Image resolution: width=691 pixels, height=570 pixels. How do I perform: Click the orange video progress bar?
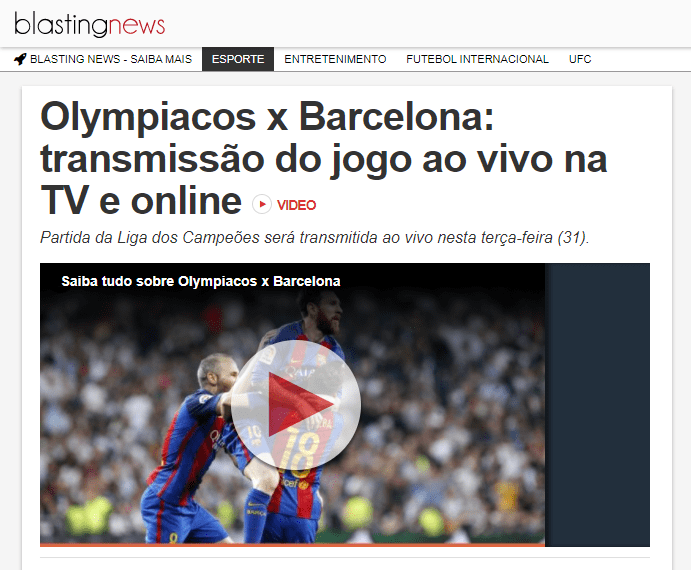(292, 545)
